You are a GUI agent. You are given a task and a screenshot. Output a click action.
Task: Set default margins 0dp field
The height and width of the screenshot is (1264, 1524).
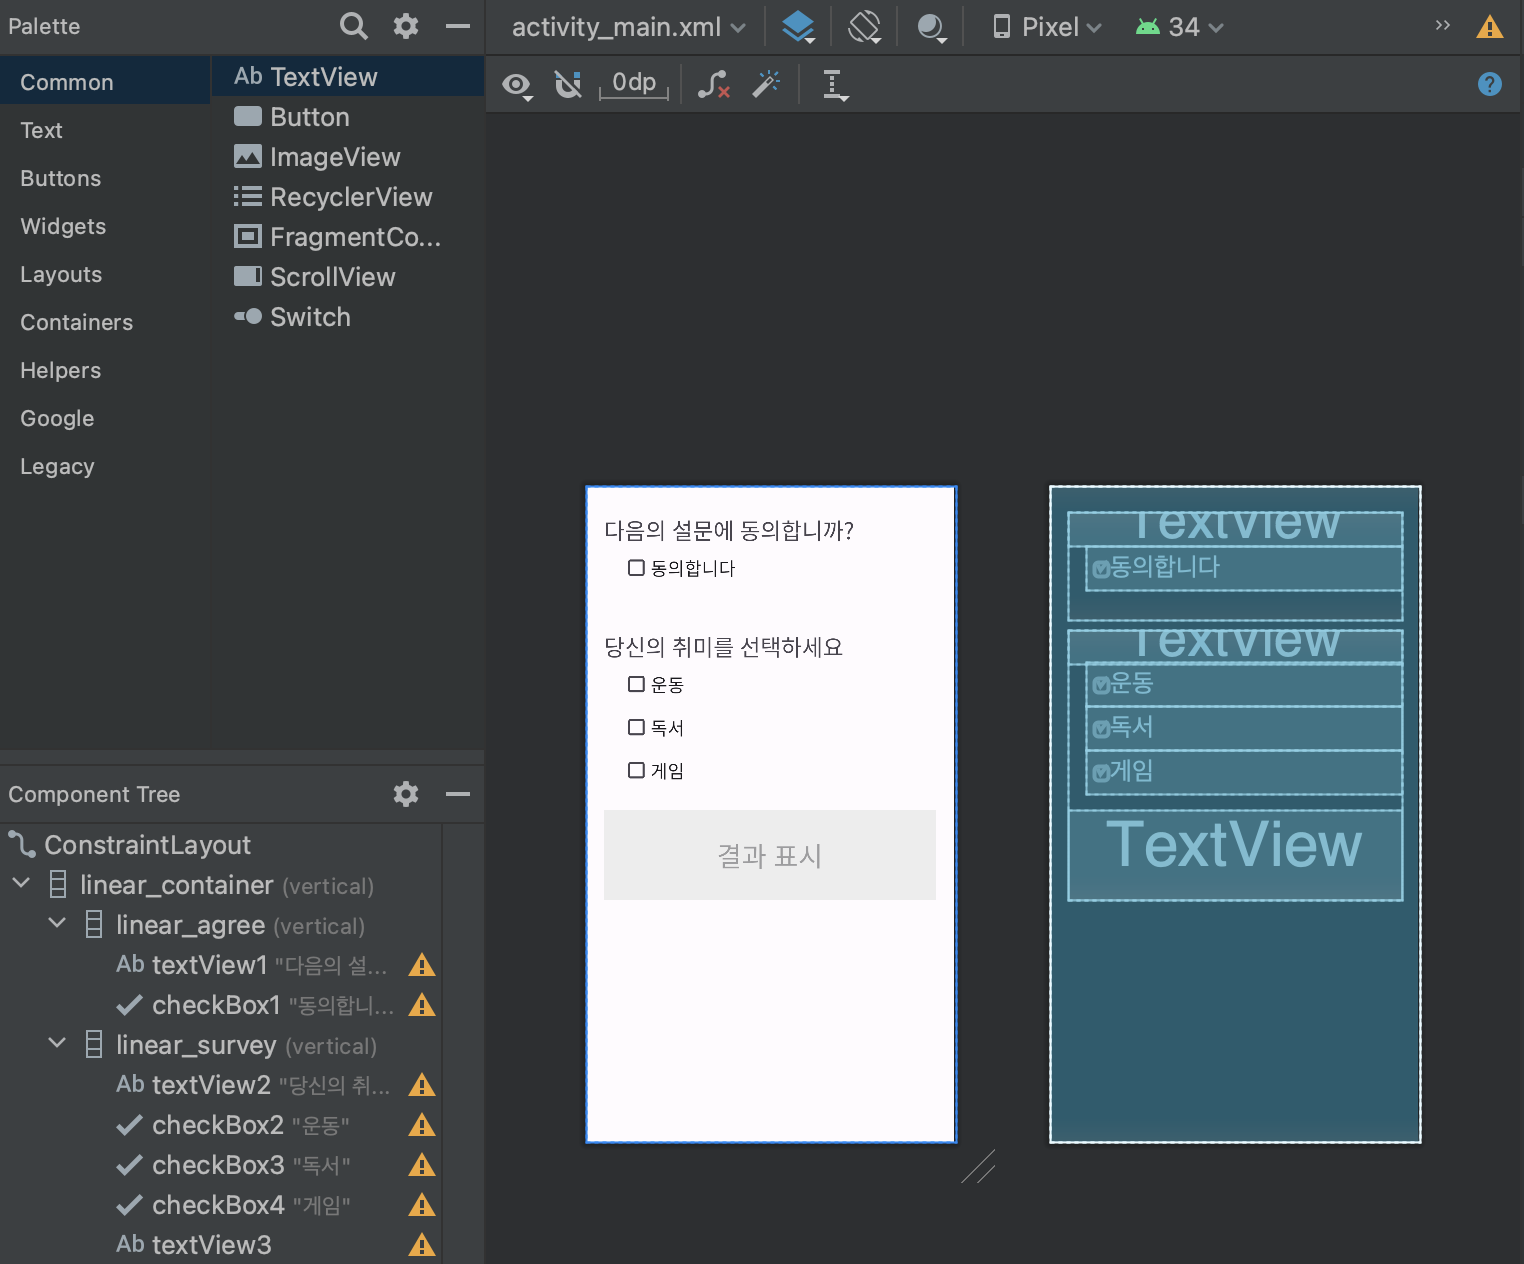point(634,83)
